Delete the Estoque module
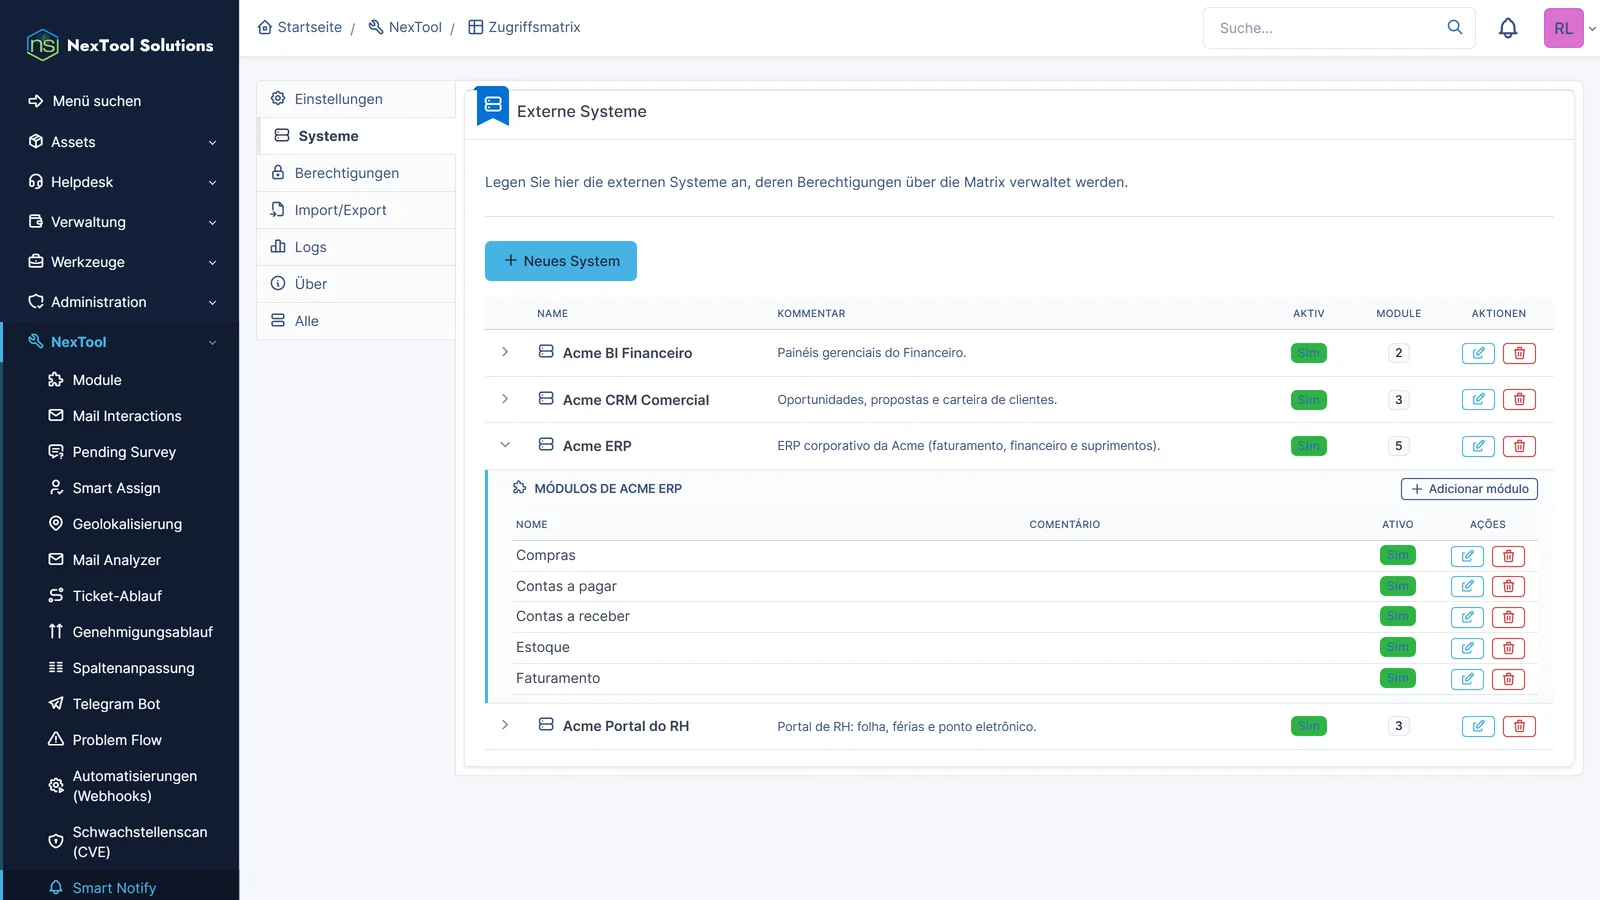This screenshot has height=900, width=1600. click(x=1508, y=648)
